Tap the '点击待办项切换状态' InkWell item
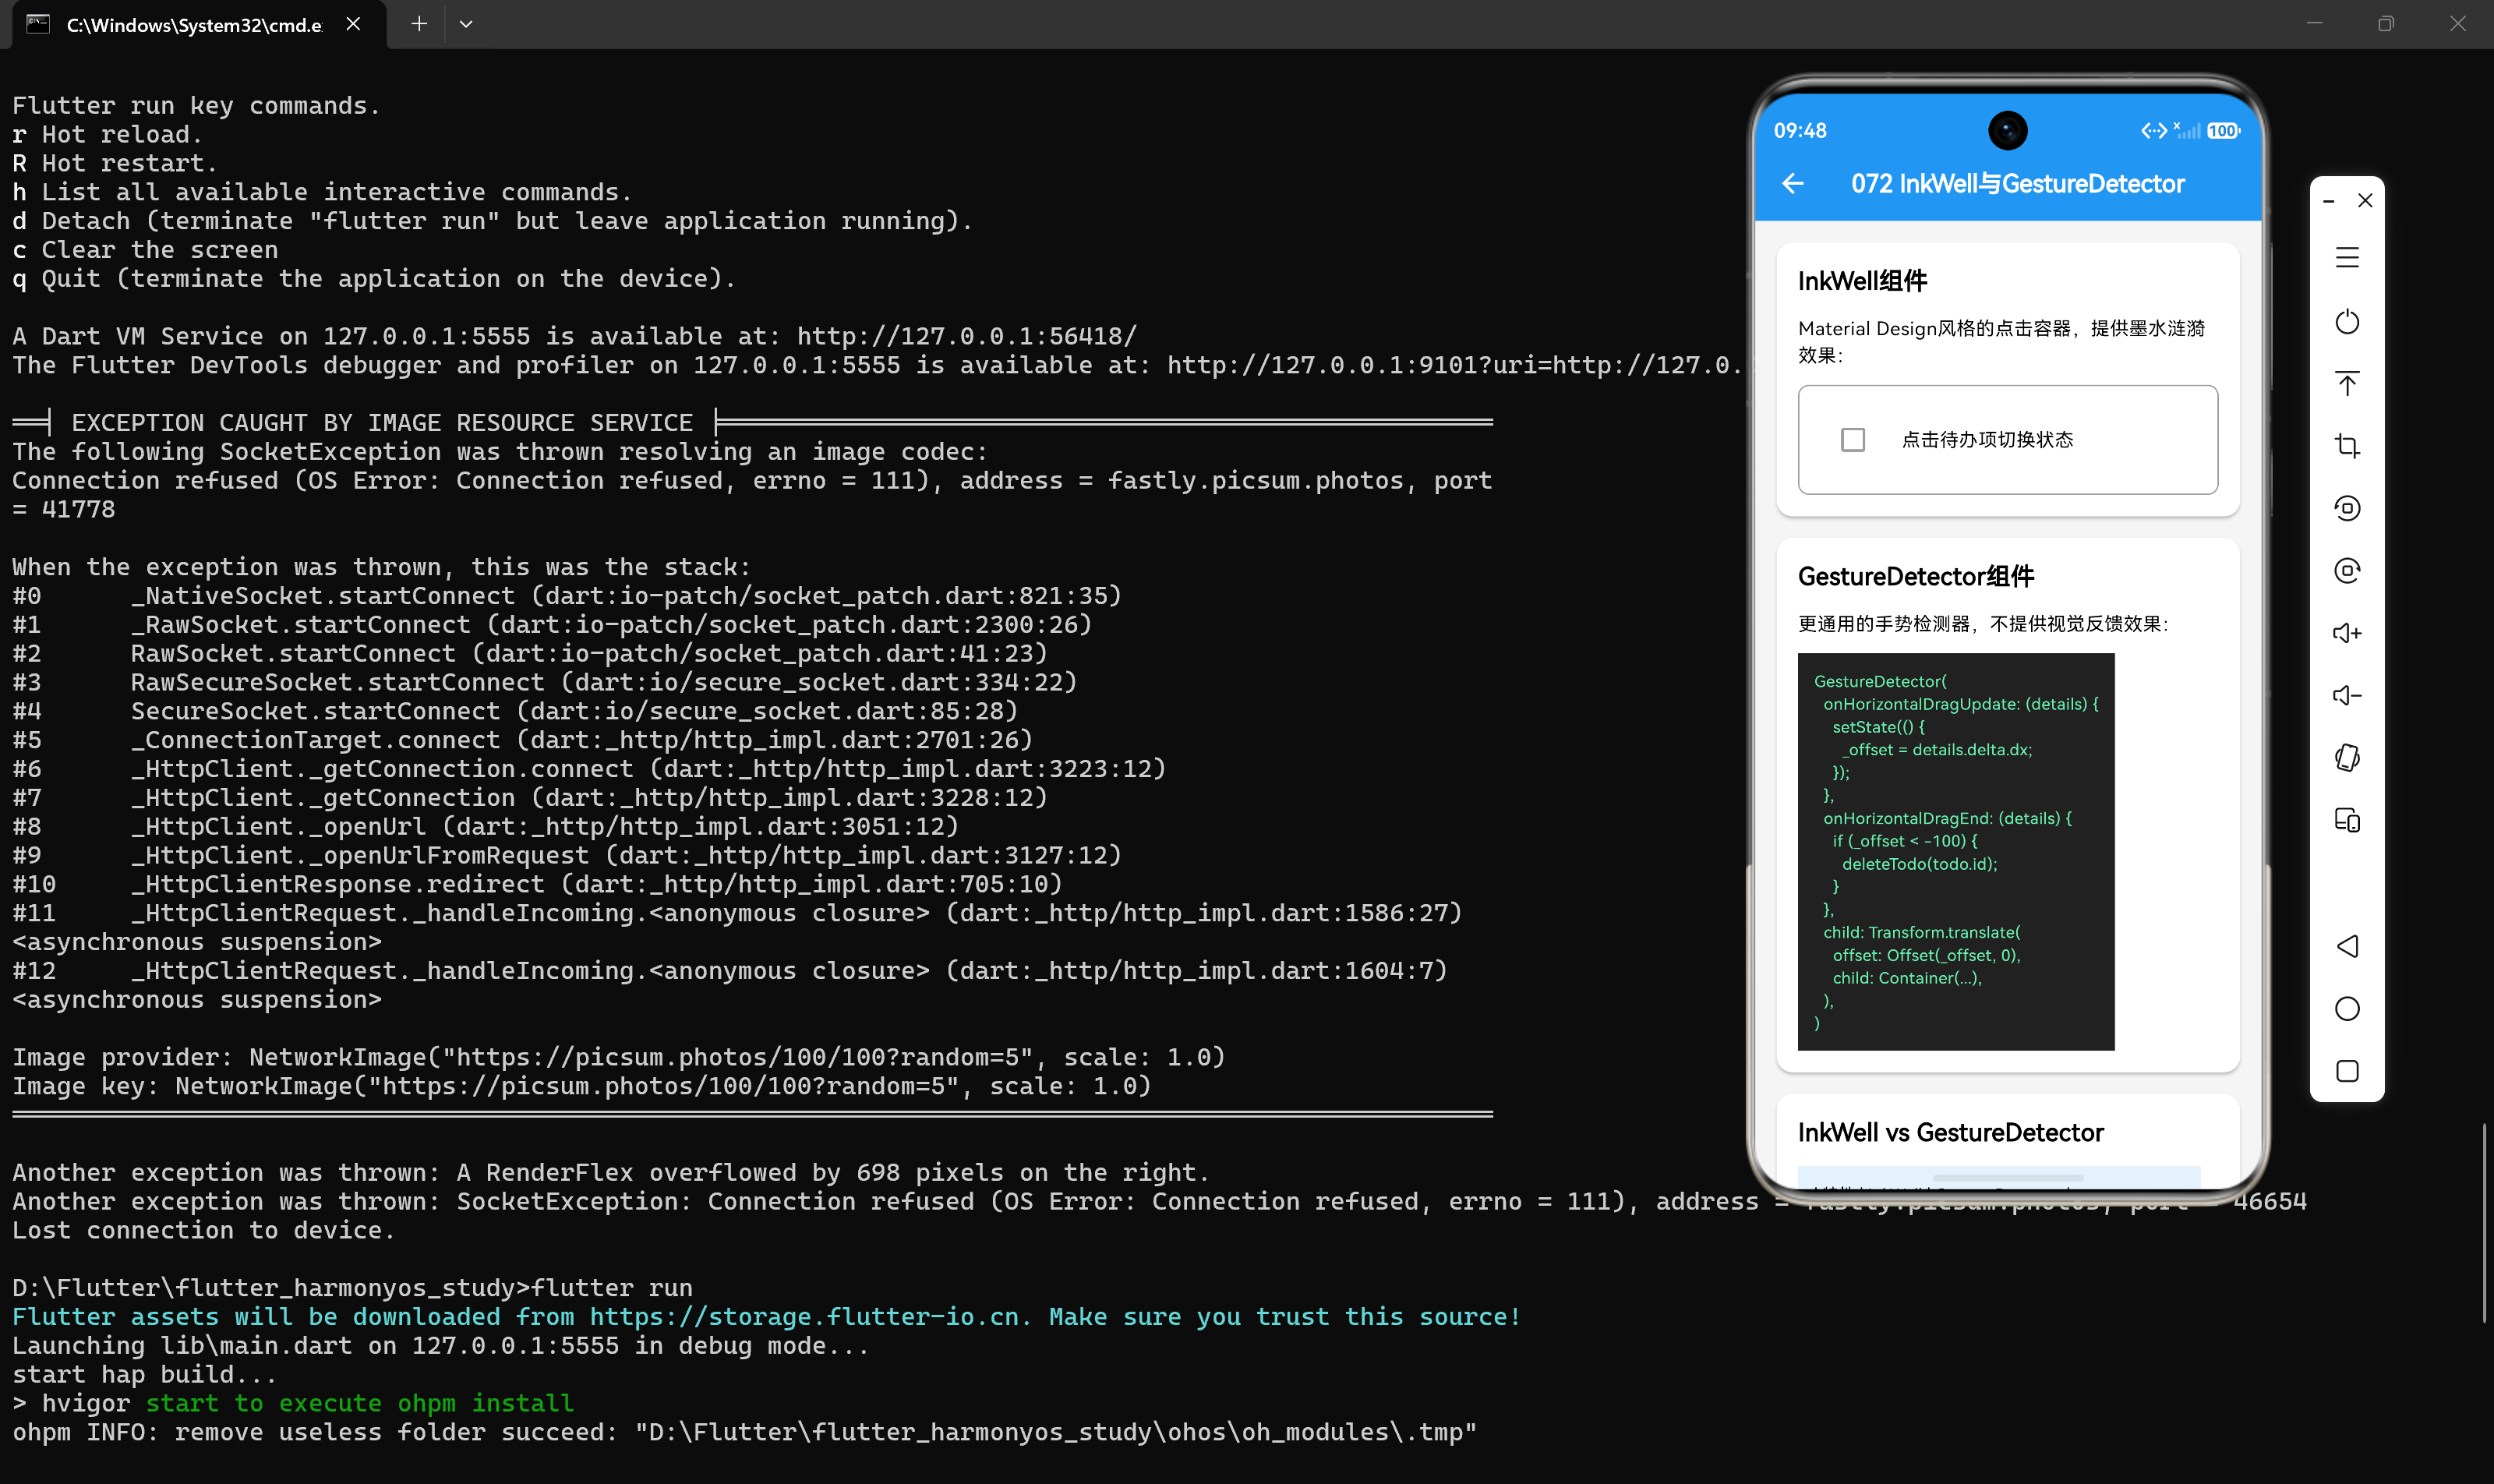This screenshot has height=1484, width=2494. [x=2008, y=440]
